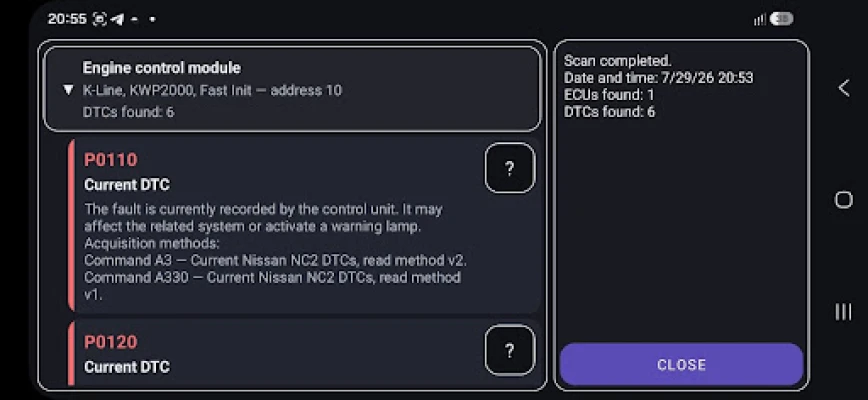
Task: Tap the Current DTC label under P0120
Action: pyautogui.click(x=127, y=367)
